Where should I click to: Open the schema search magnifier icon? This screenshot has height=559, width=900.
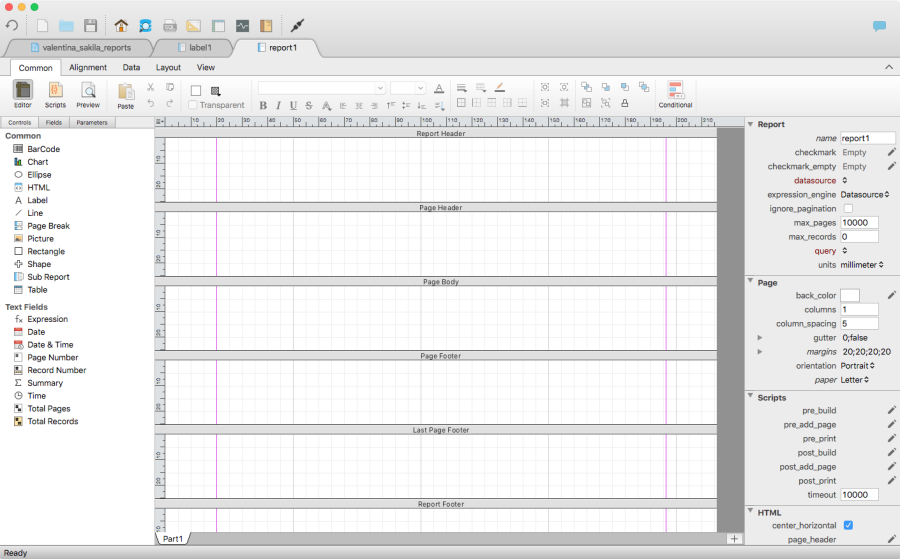coord(145,25)
